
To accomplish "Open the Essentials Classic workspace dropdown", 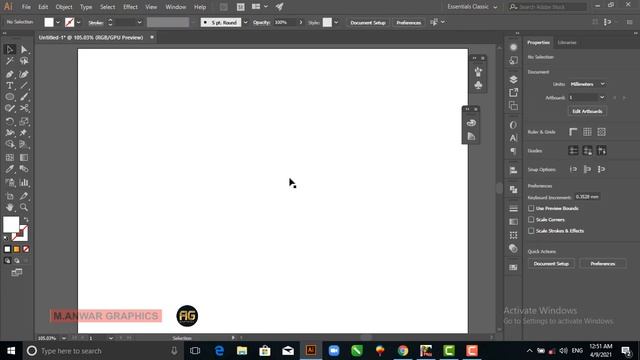I will pos(472,7).
